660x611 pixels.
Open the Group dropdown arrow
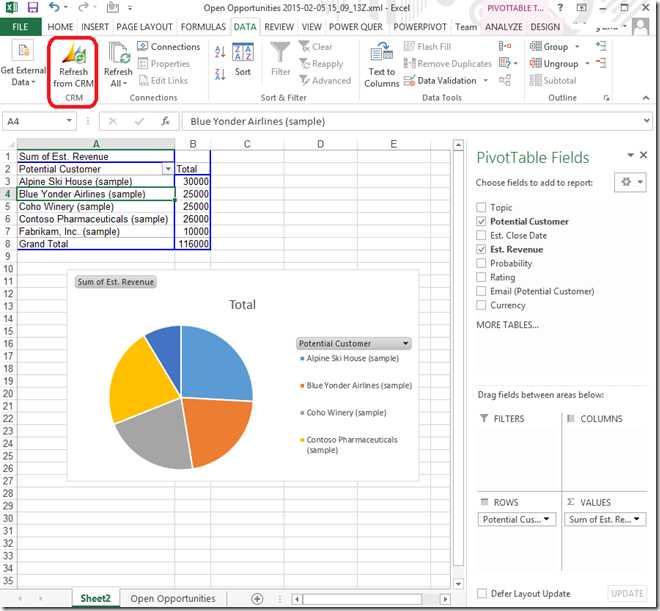(x=577, y=47)
